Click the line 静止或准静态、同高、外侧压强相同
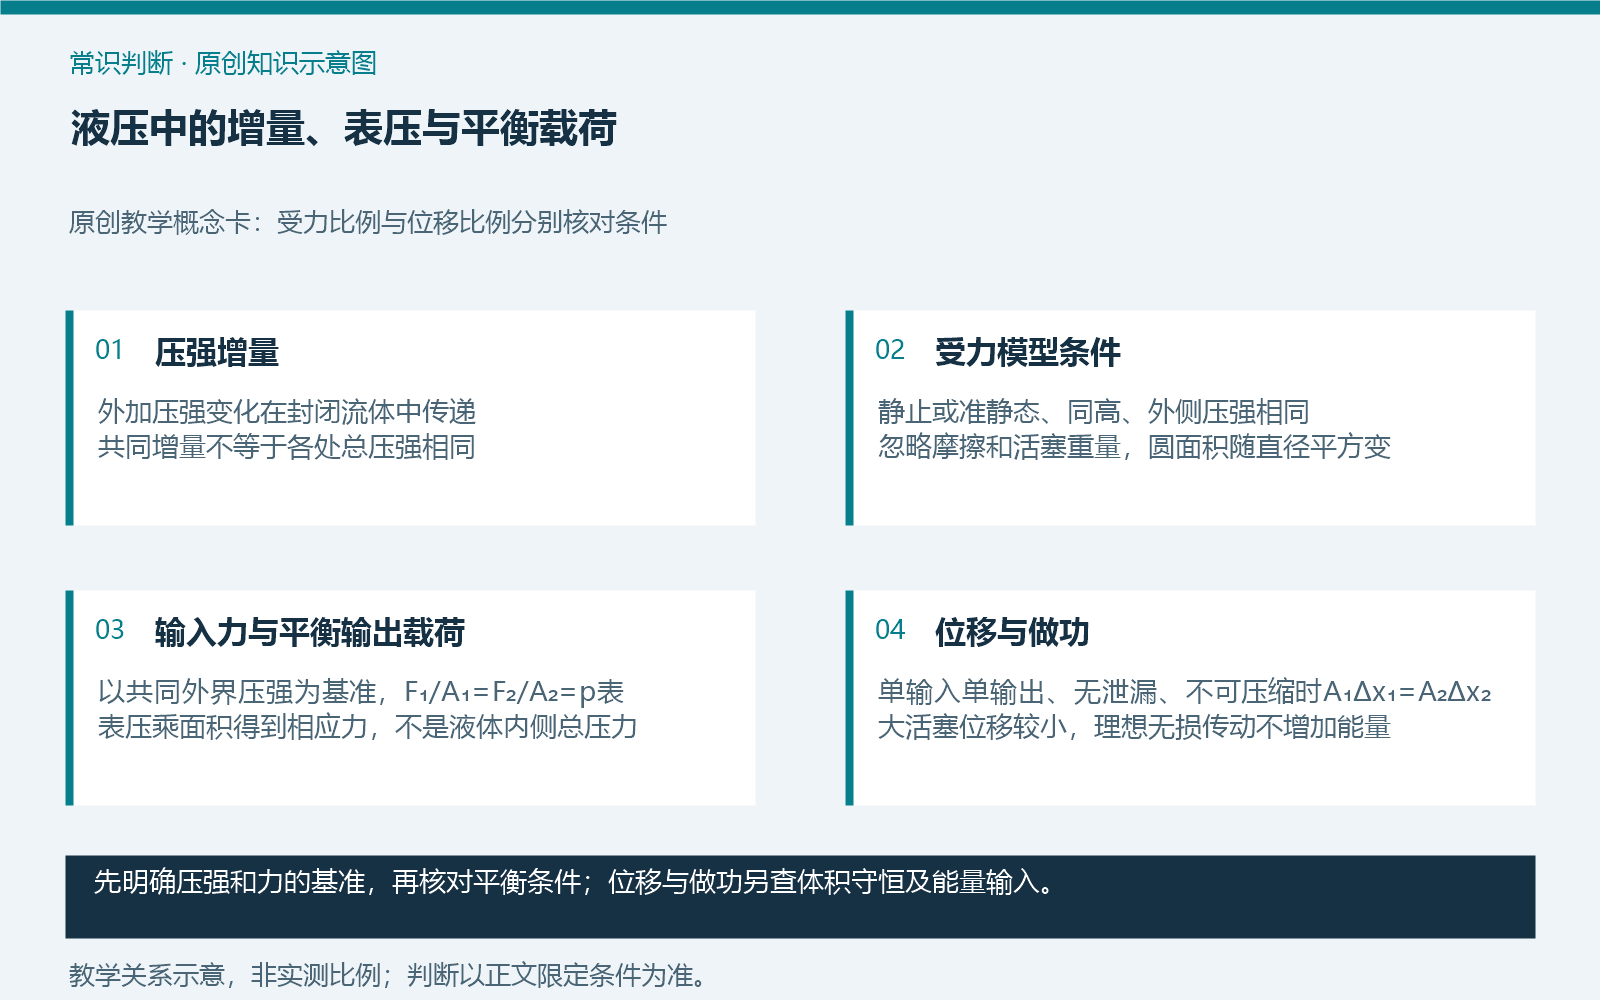The width and height of the screenshot is (1600, 1000). click(1094, 411)
